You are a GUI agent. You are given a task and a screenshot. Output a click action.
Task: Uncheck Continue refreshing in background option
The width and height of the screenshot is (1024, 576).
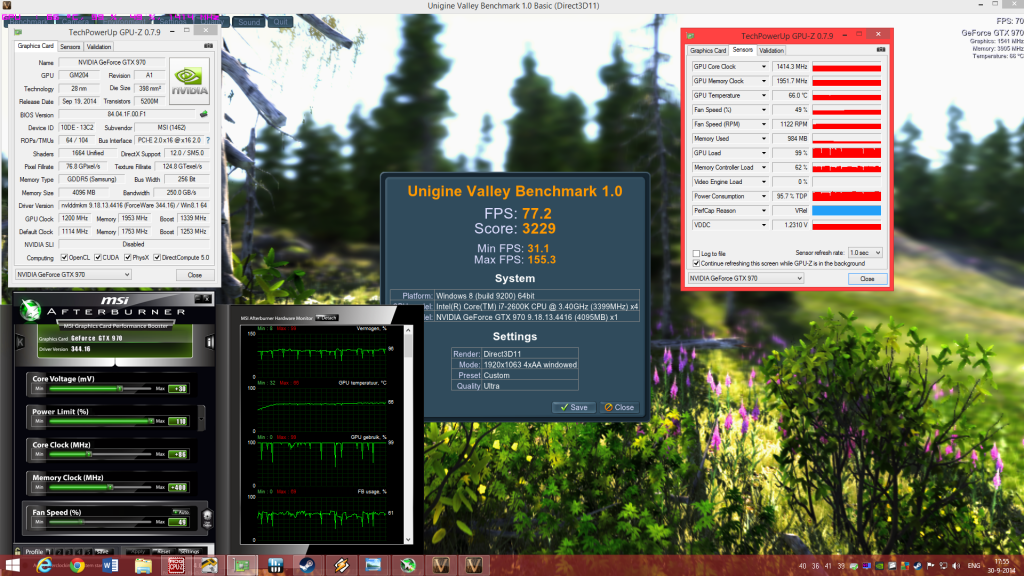pos(697,263)
